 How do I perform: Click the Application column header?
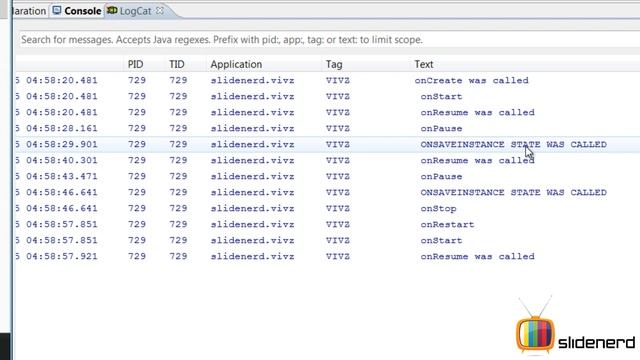[x=236, y=64]
